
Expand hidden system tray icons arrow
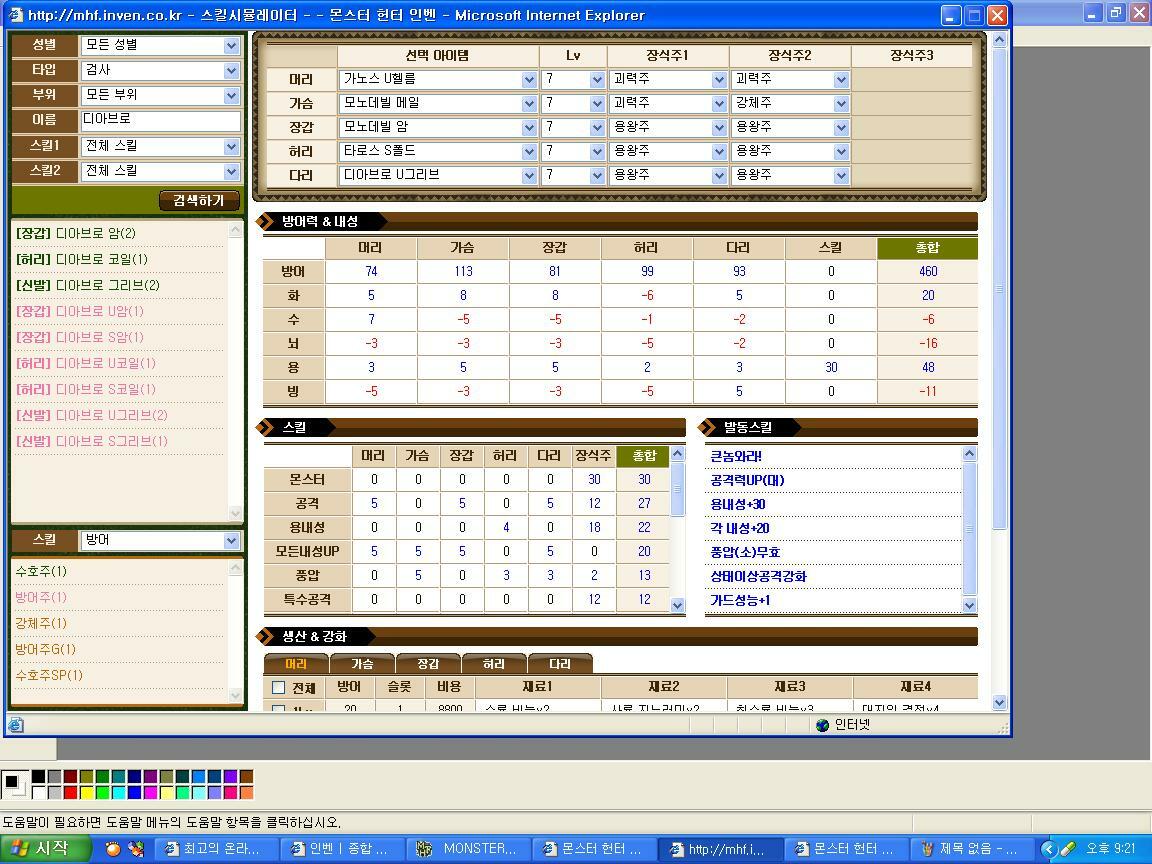click(x=1048, y=849)
